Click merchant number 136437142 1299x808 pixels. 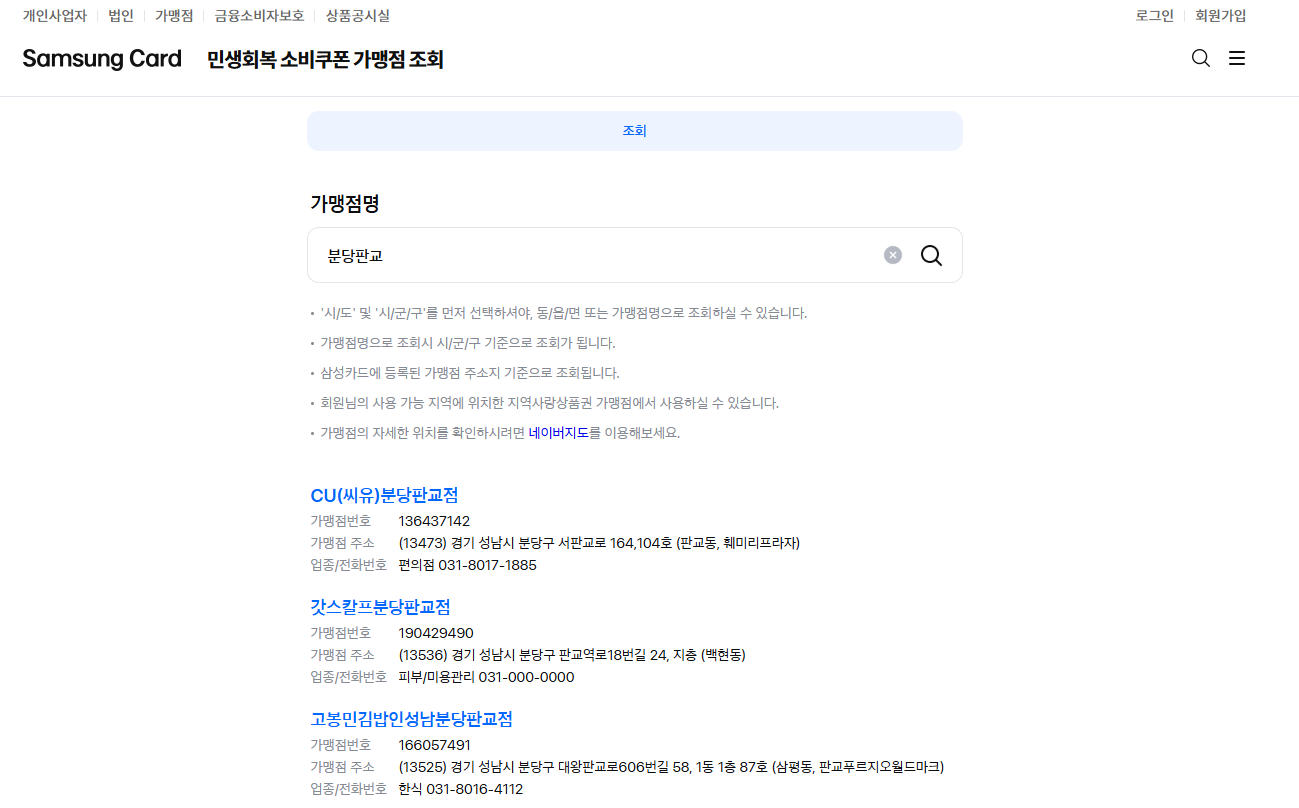coord(434,521)
